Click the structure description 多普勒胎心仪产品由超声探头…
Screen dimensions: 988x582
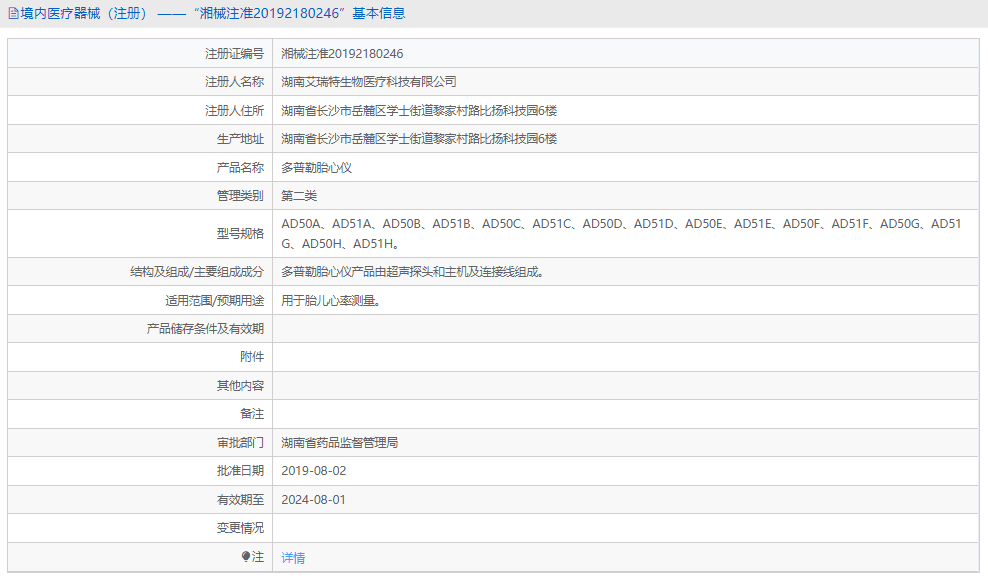[413, 272]
